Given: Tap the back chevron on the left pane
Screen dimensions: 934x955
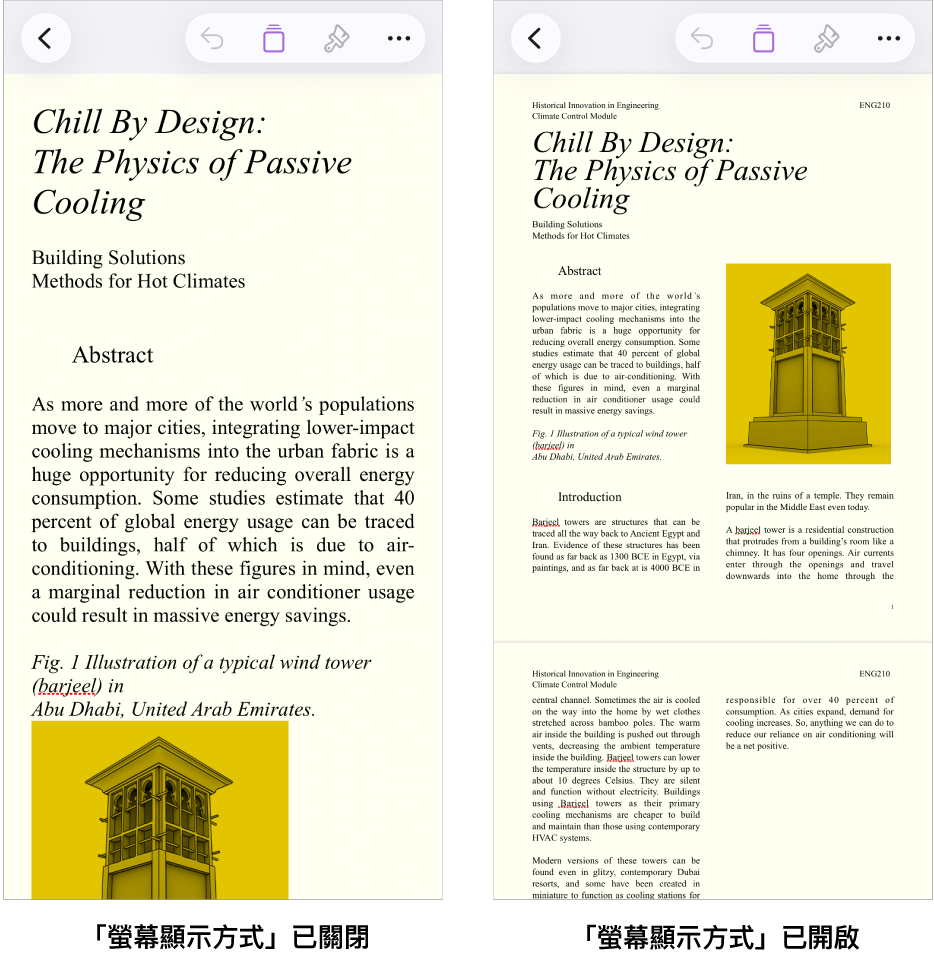Looking at the screenshot, I should [46, 38].
